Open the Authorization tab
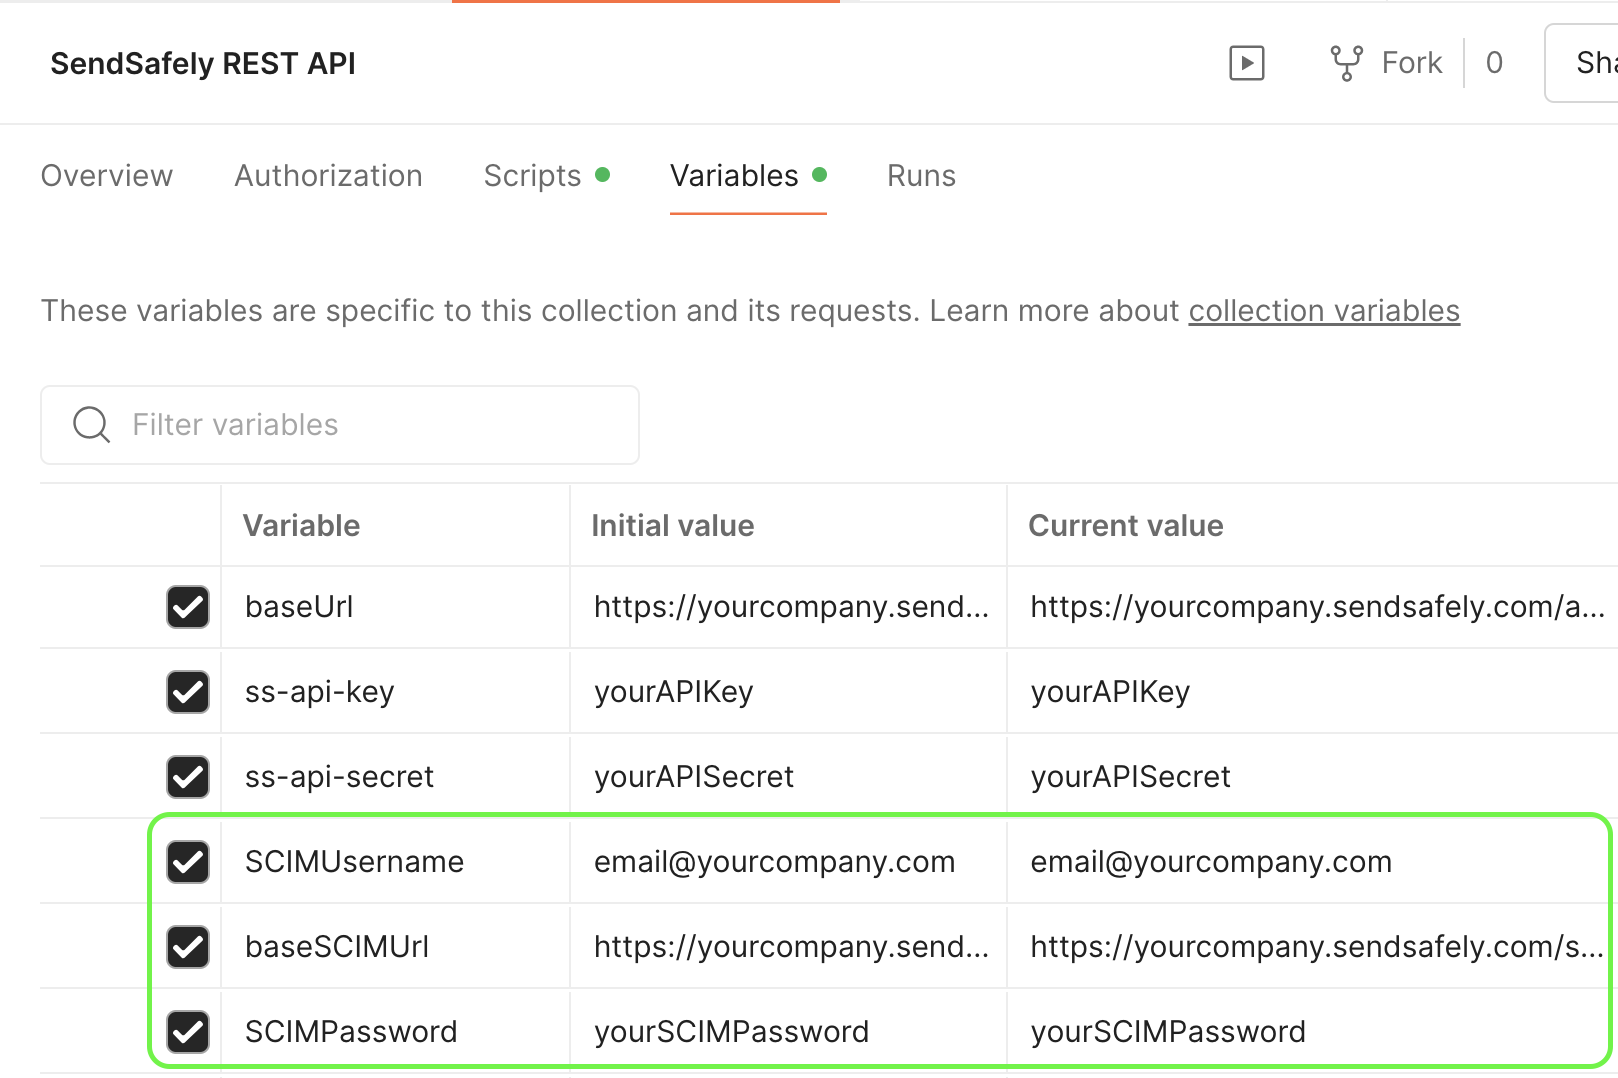 click(x=328, y=176)
